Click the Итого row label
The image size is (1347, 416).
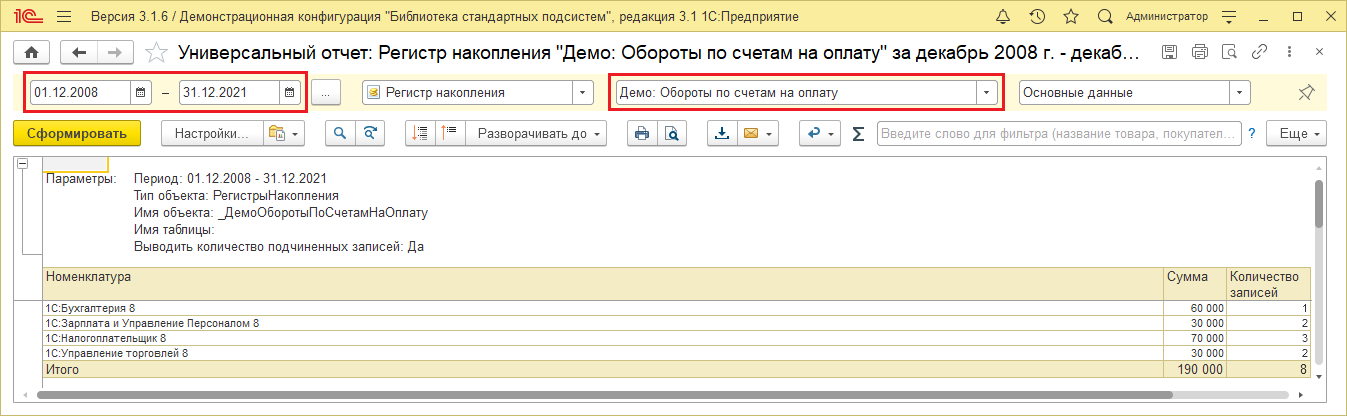pyautogui.click(x=62, y=370)
